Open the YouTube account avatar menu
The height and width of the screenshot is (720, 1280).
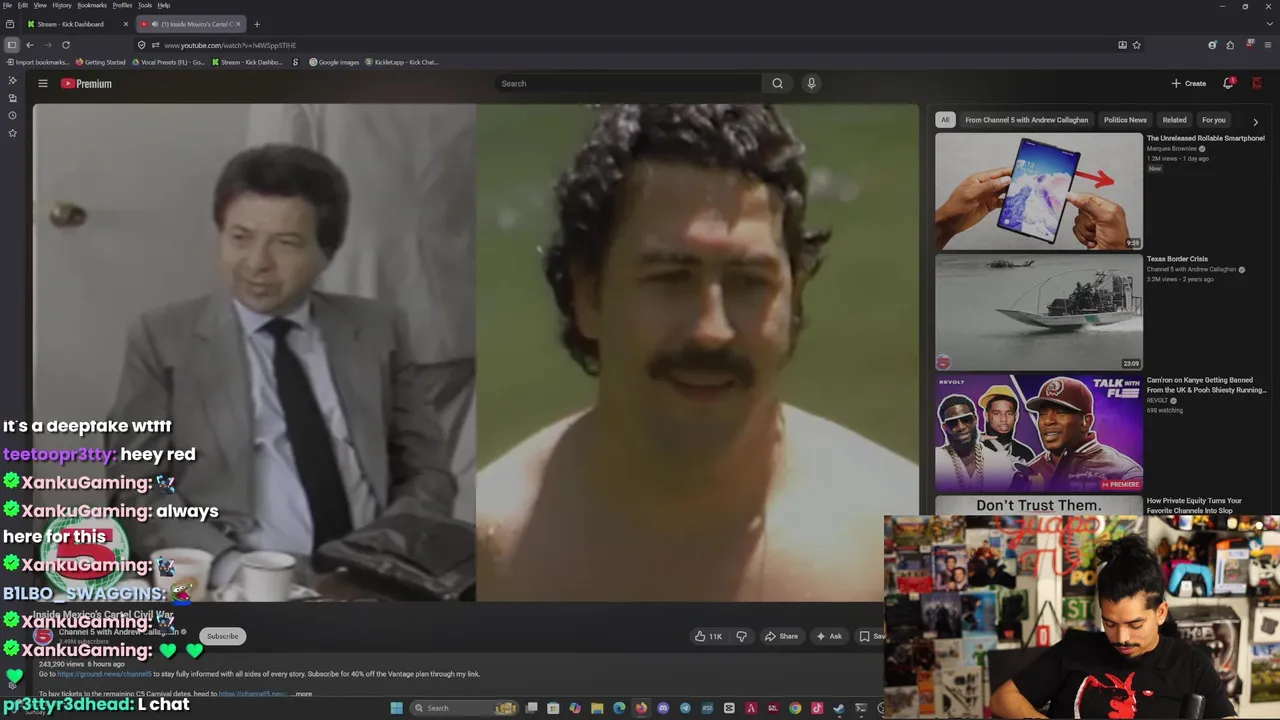(1257, 83)
